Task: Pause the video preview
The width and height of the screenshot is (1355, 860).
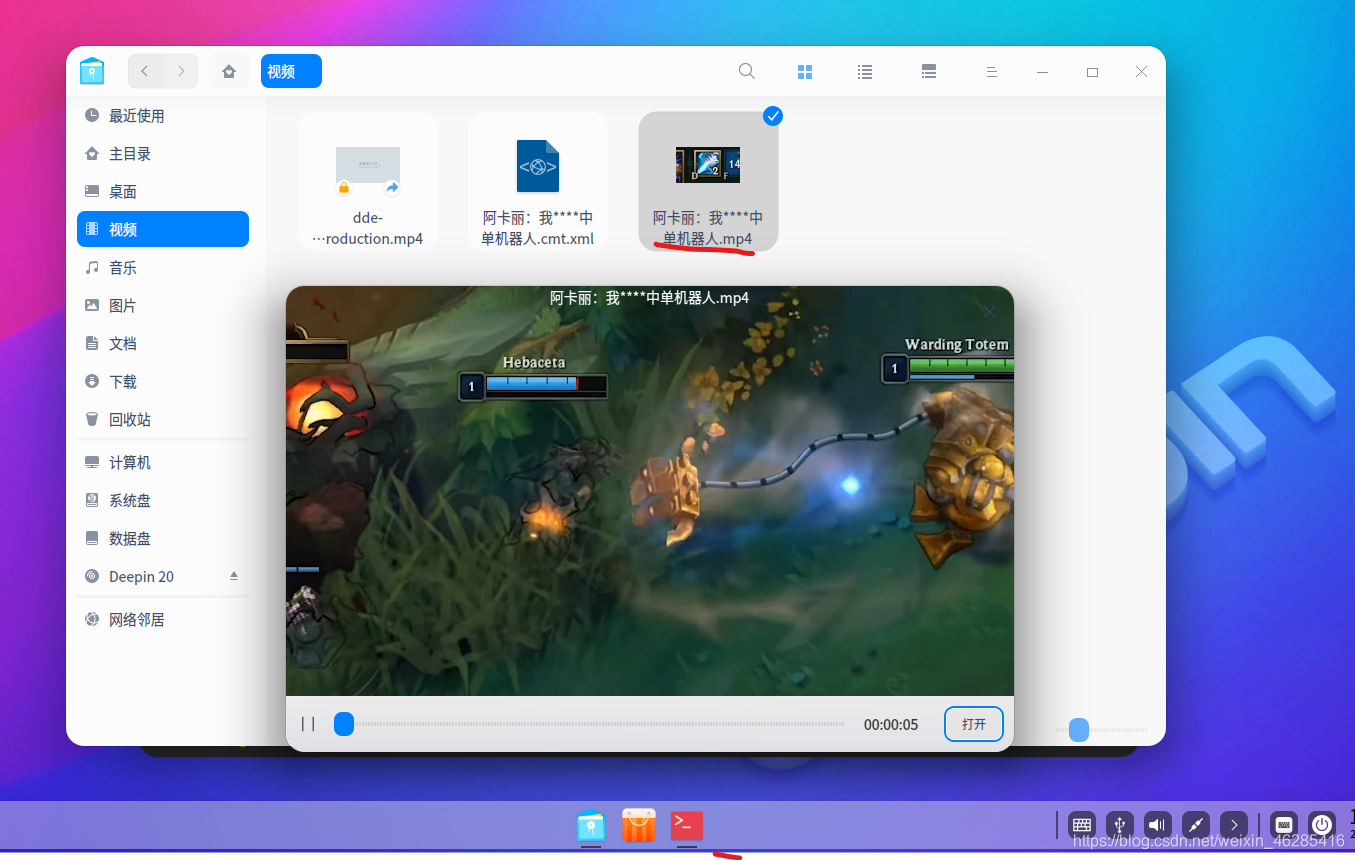Action: click(308, 724)
